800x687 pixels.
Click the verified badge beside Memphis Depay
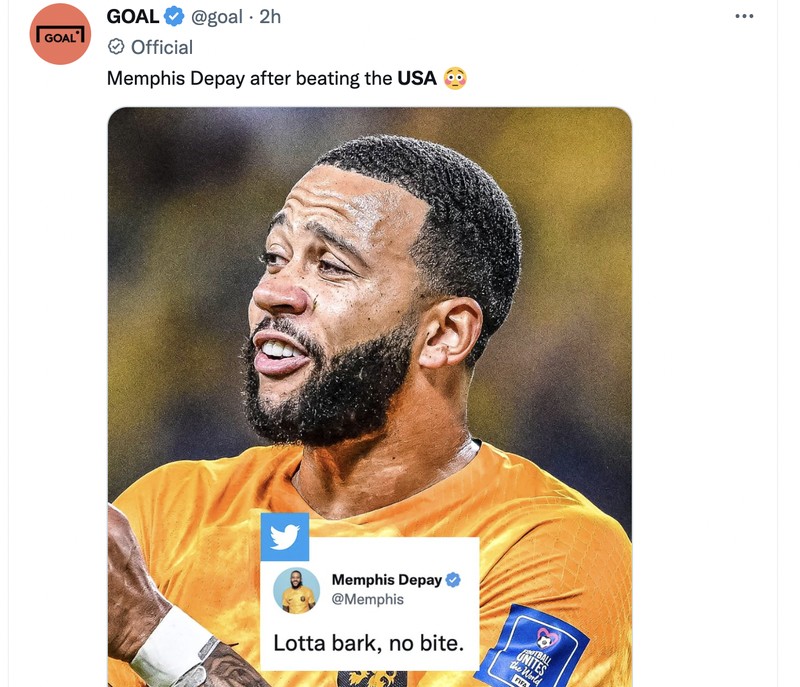tap(453, 580)
